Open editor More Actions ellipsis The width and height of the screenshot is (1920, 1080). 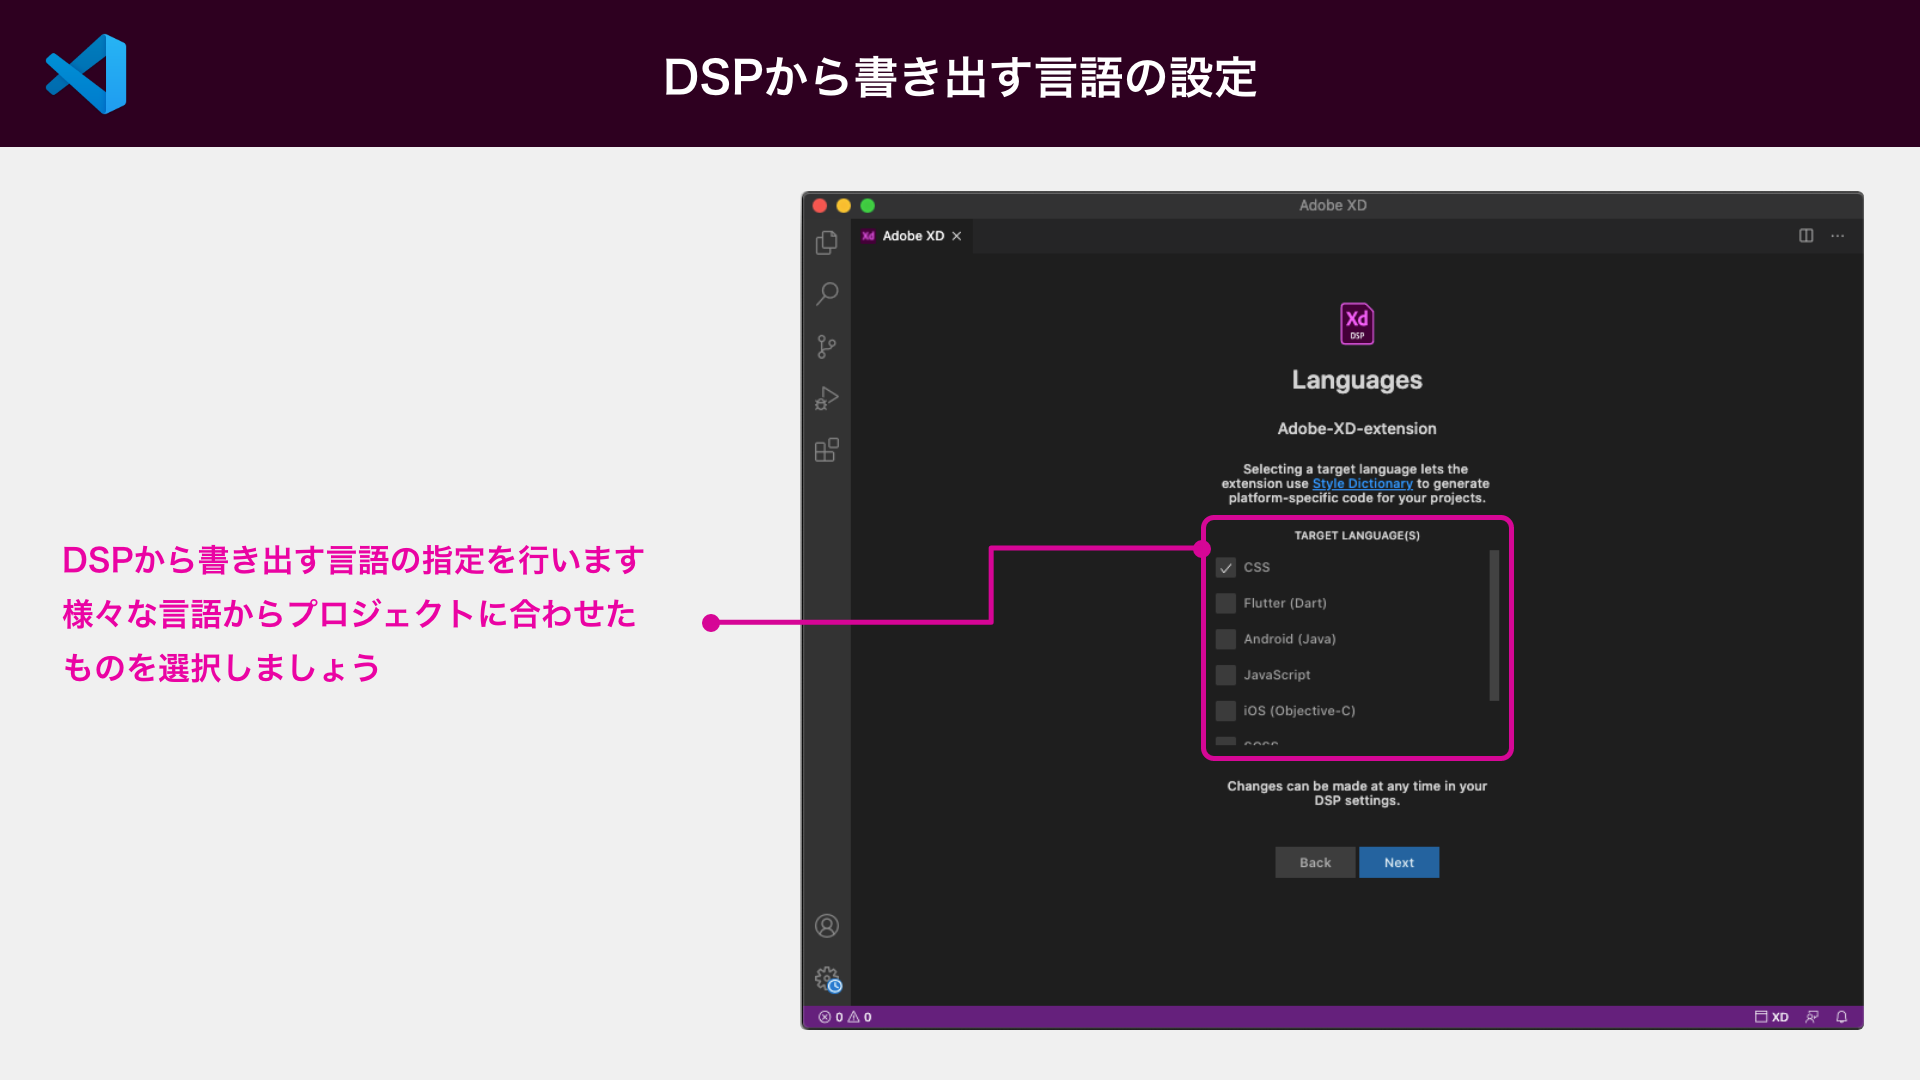1838,236
